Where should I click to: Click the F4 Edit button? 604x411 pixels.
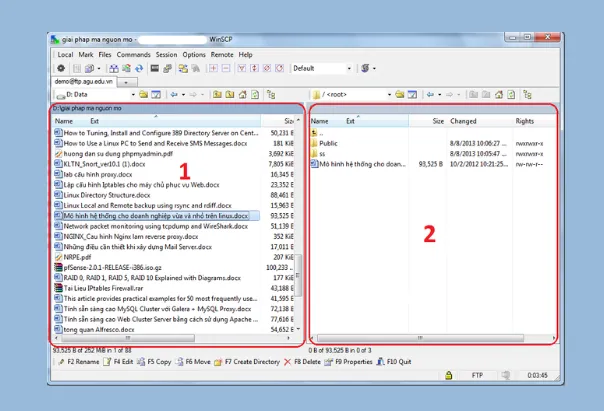click(x=119, y=362)
